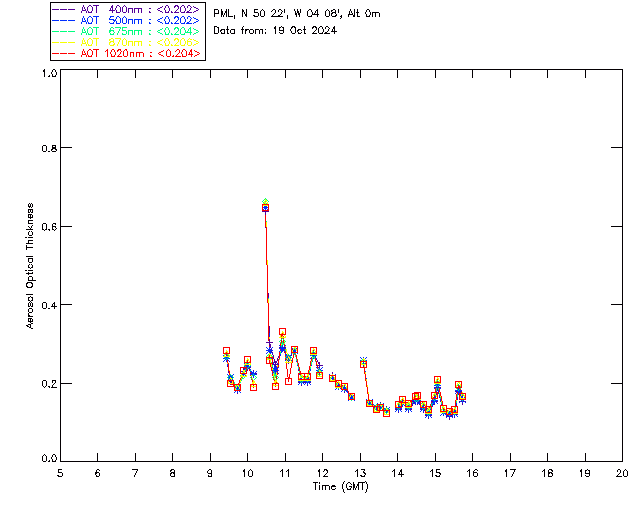Click the x-axis tick label '16'
The image size is (640, 512).
pos(472,473)
